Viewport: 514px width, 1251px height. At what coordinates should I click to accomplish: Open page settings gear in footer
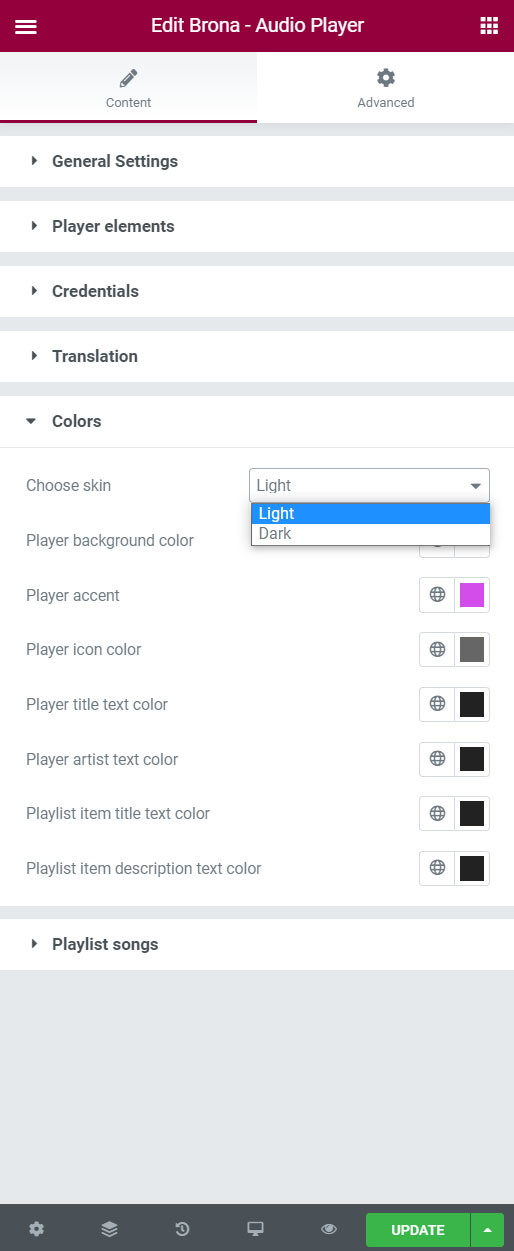tap(37, 1229)
